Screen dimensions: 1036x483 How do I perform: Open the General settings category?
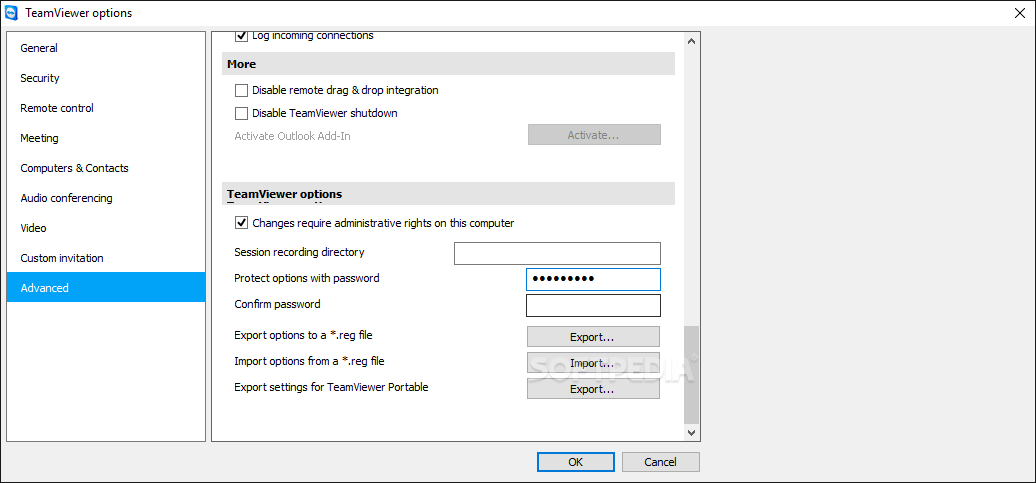(106, 48)
